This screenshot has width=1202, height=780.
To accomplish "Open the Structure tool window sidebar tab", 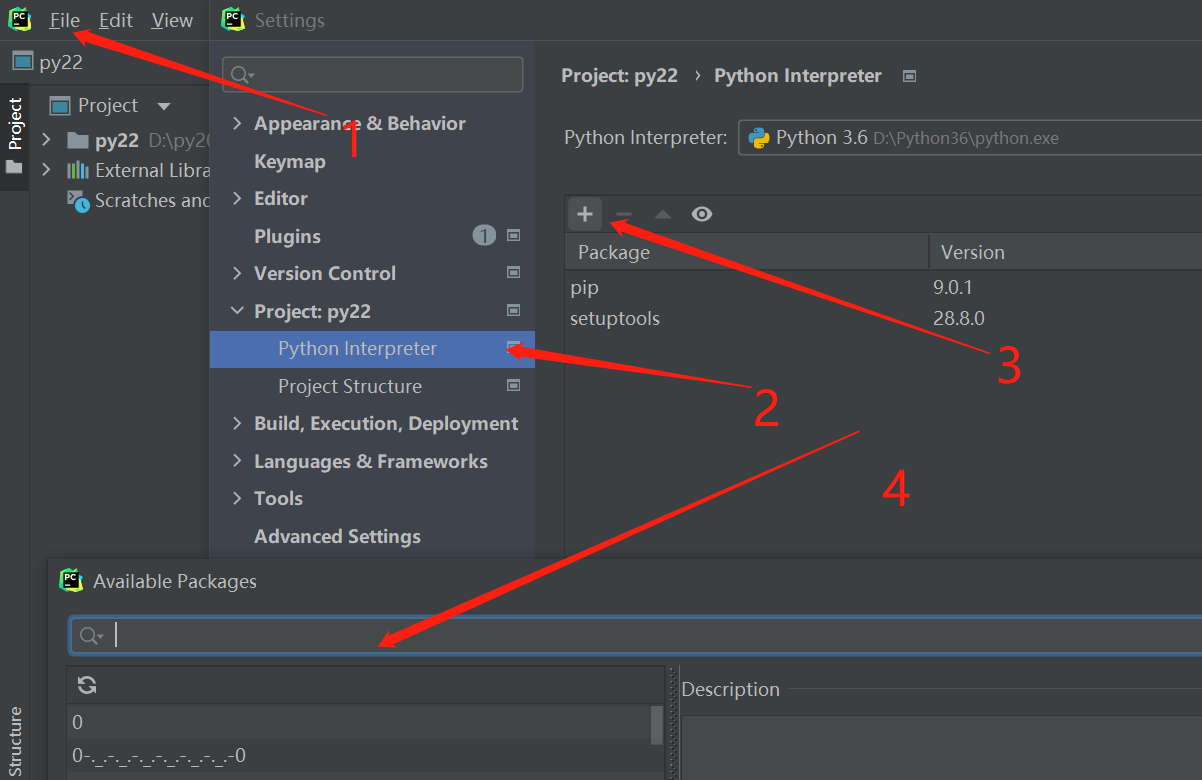I will 14,742.
